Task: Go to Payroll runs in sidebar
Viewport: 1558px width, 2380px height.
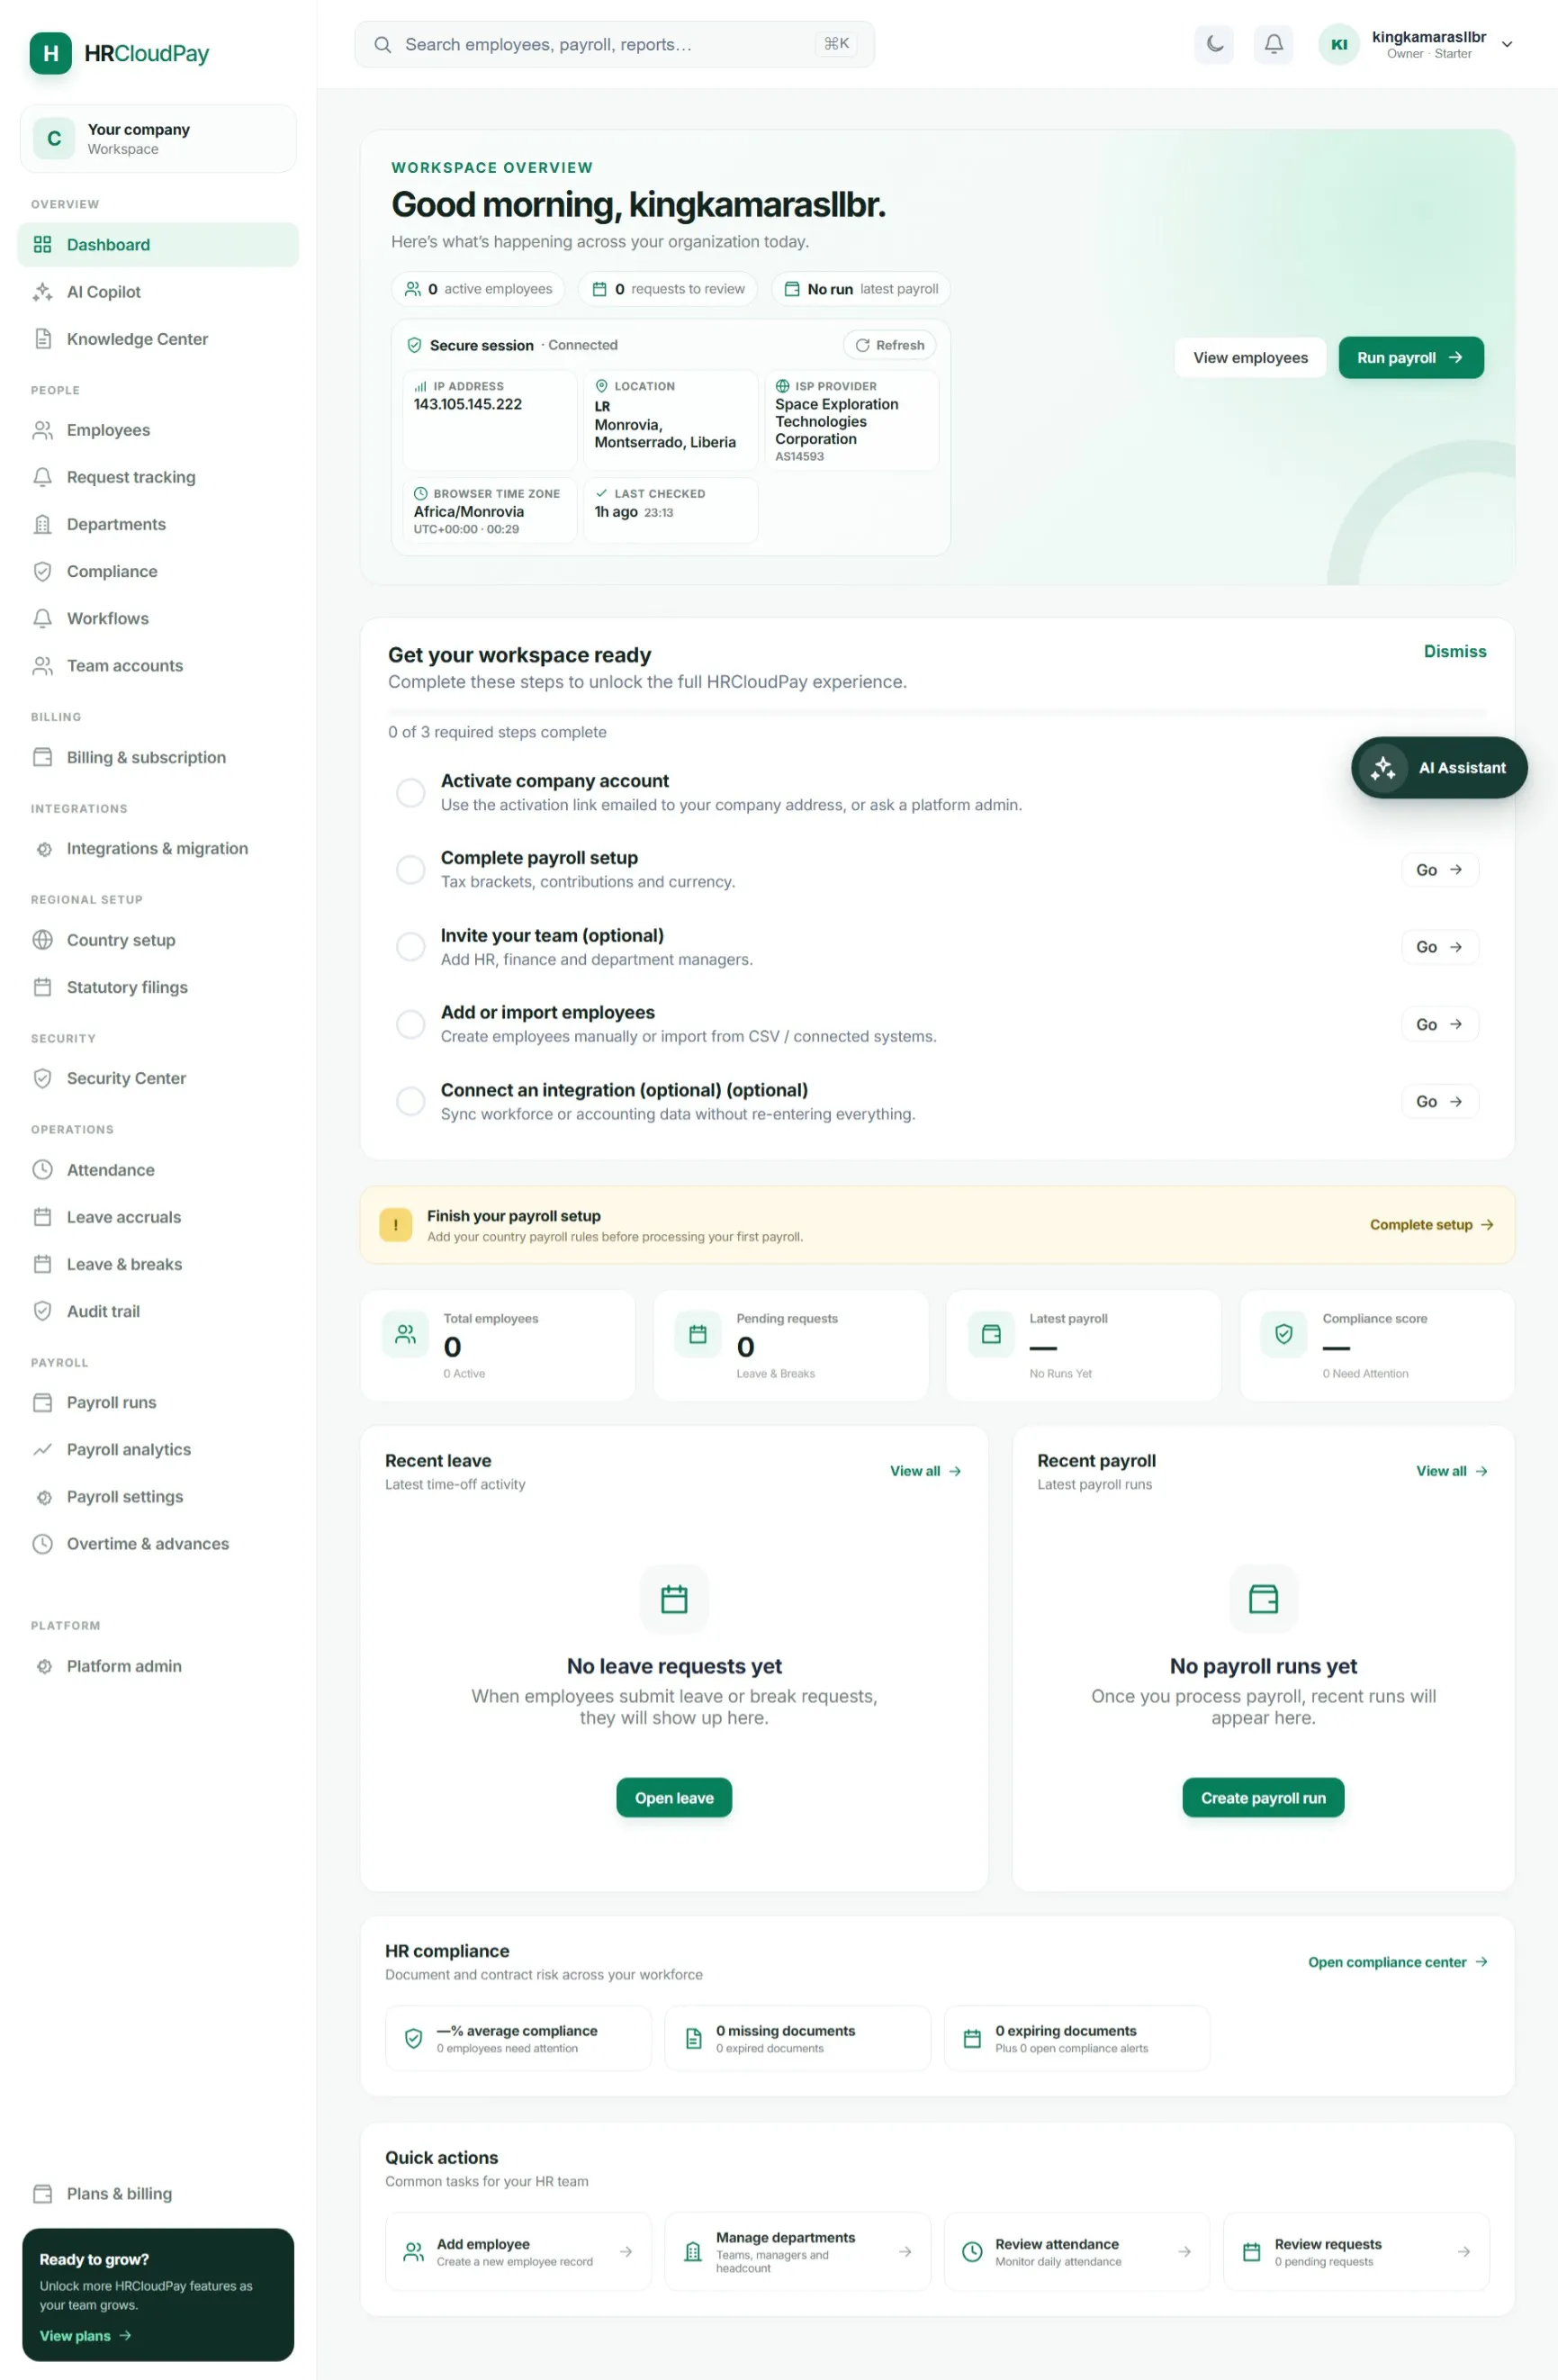Action: click(158, 1402)
